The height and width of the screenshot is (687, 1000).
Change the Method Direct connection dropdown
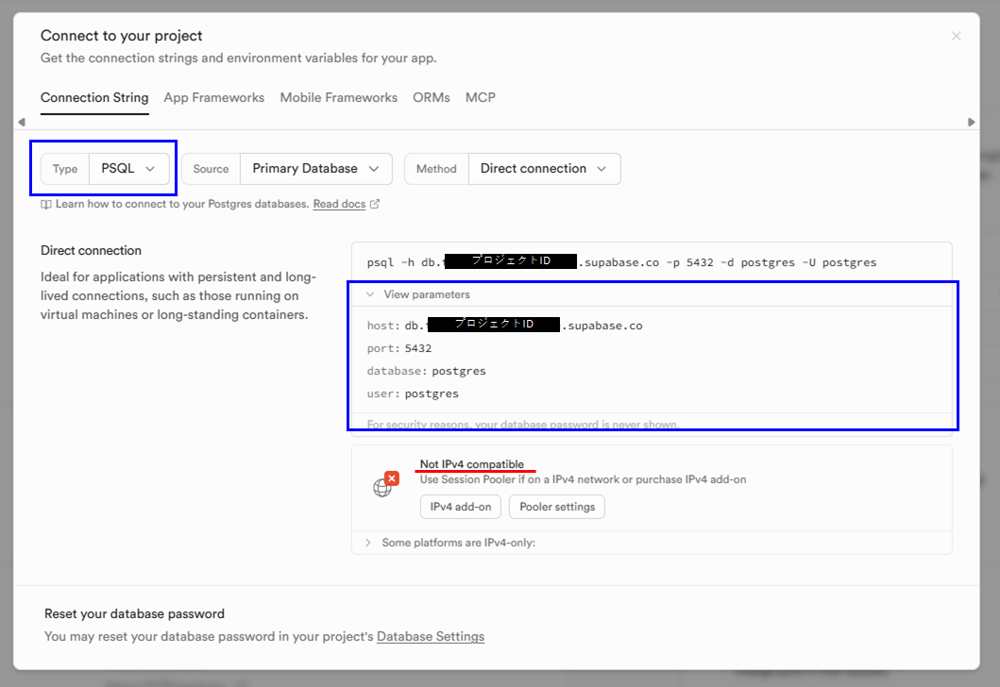pos(543,169)
